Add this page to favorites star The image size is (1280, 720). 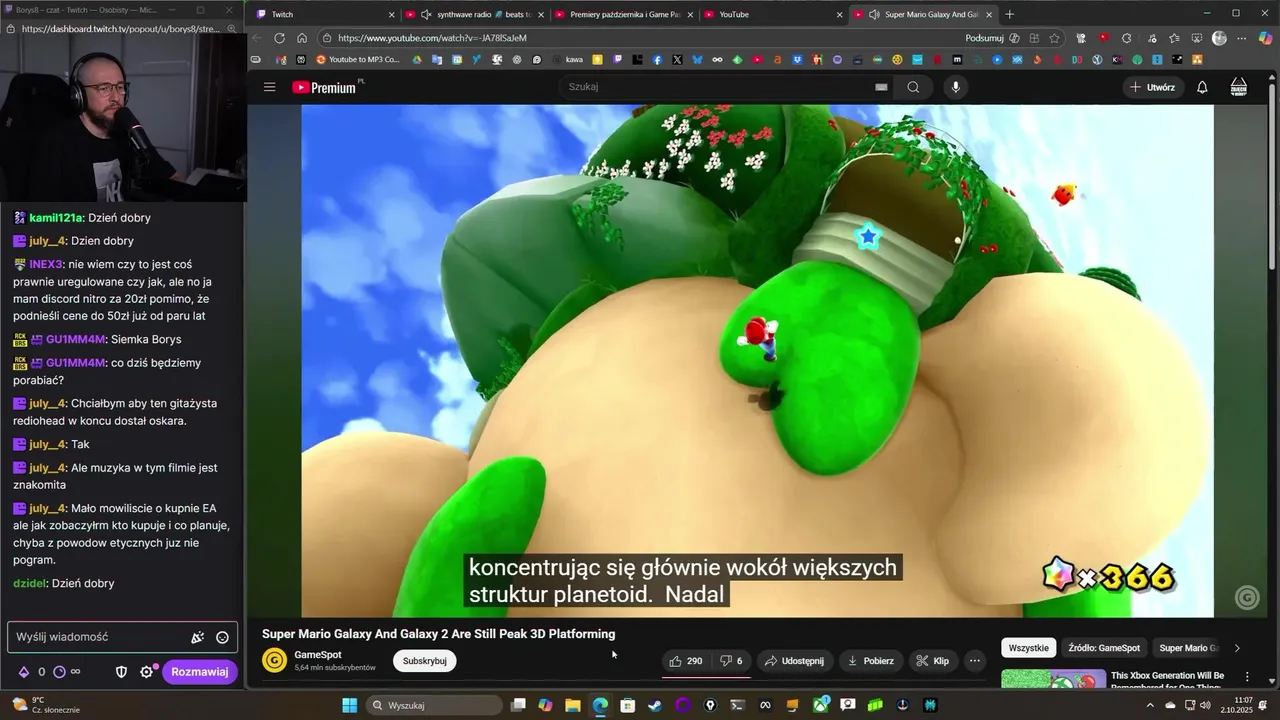click(x=1054, y=38)
